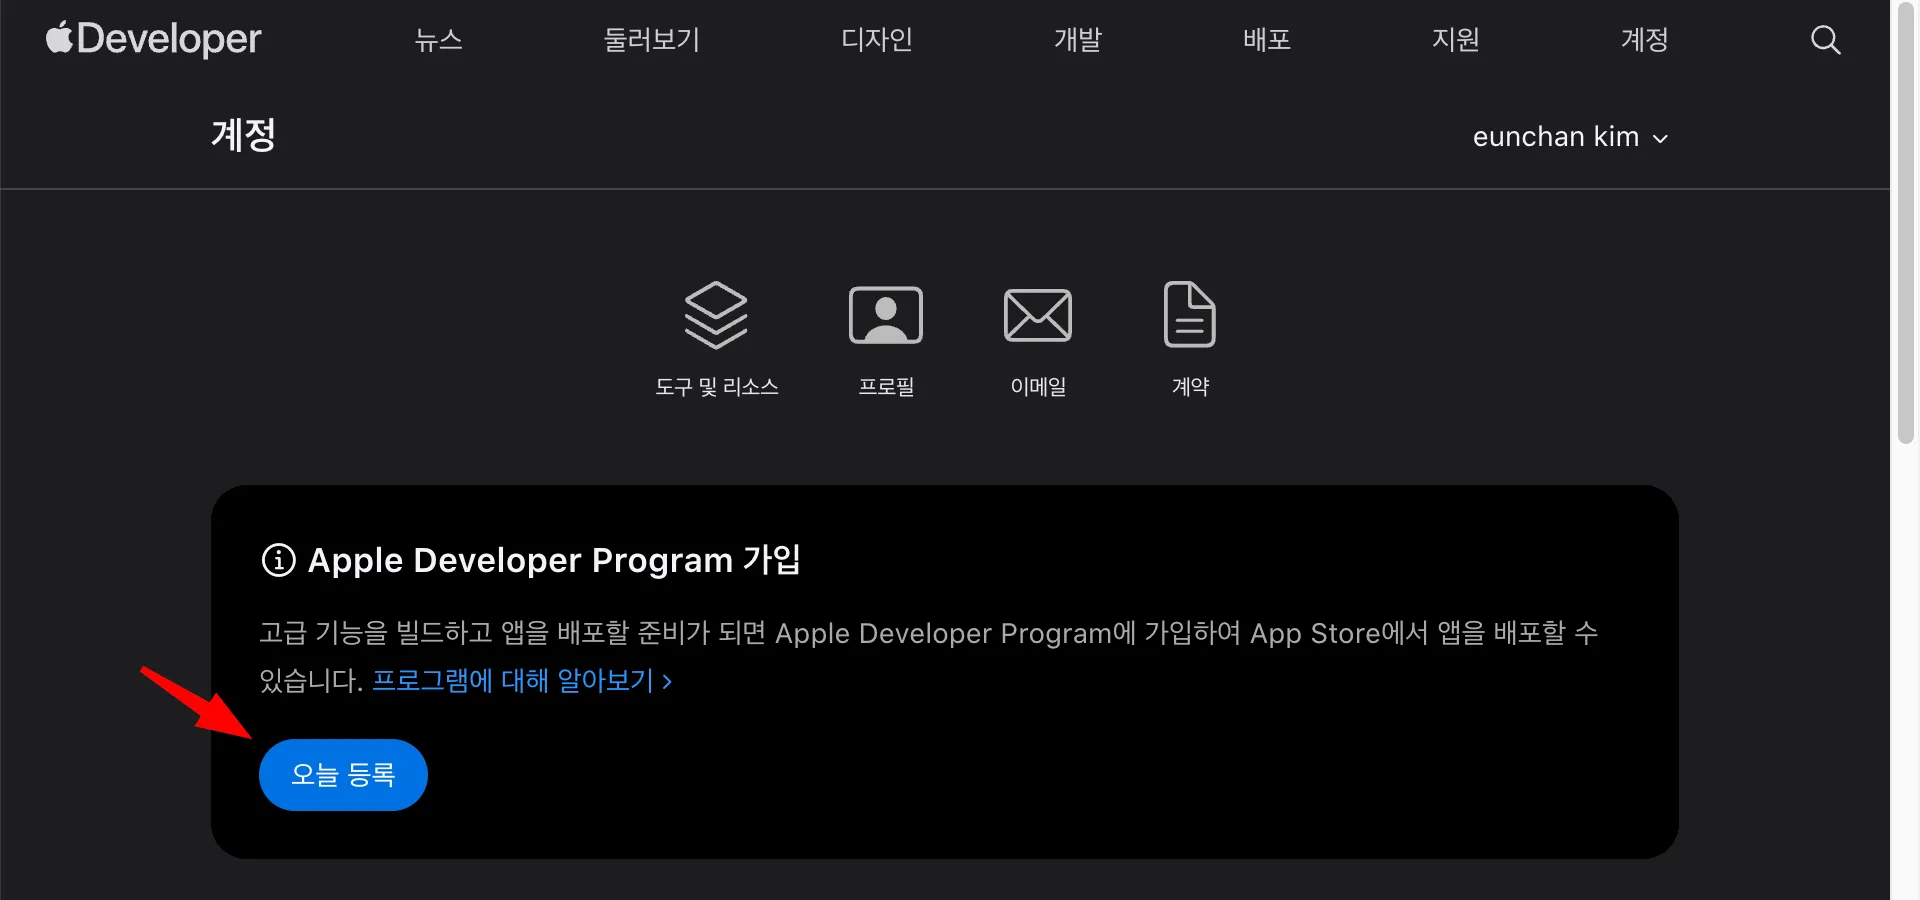Image resolution: width=1920 pixels, height=900 pixels.
Task: Open the 배포 menu item
Action: (x=1267, y=40)
